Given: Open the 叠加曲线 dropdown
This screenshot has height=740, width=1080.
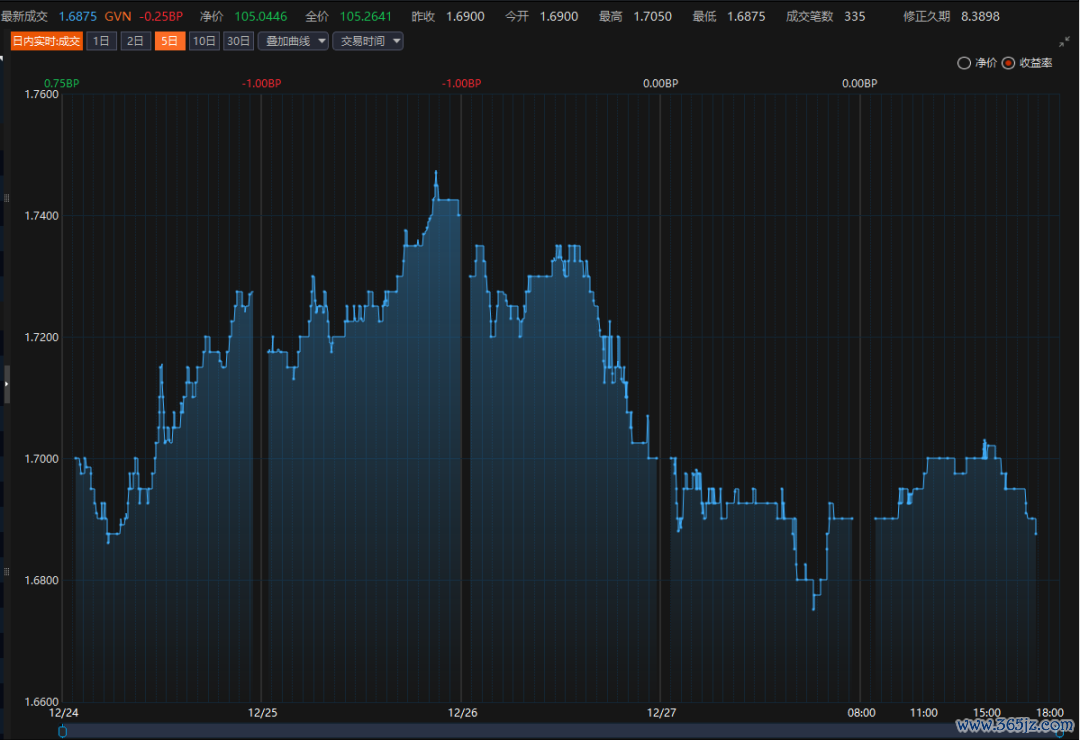Looking at the screenshot, I should point(293,41).
